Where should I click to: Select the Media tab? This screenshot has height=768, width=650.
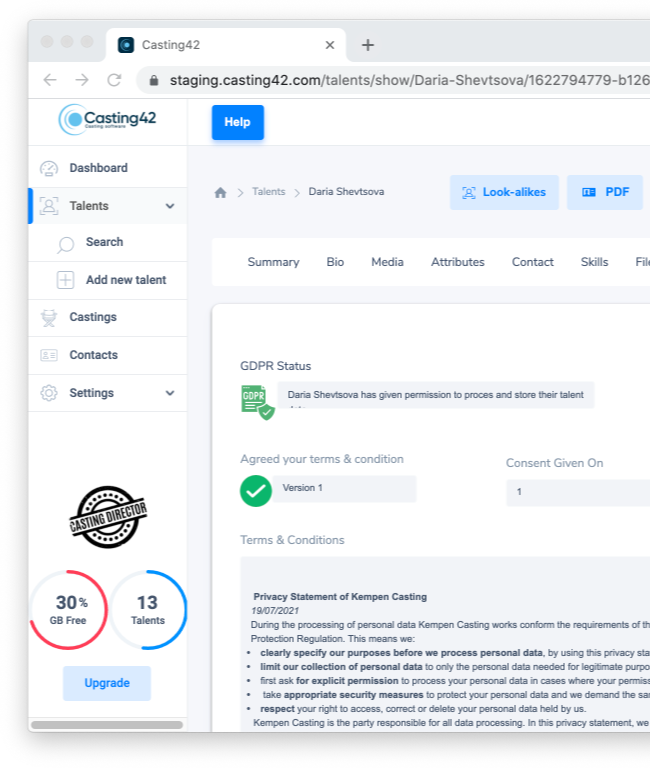click(x=387, y=262)
